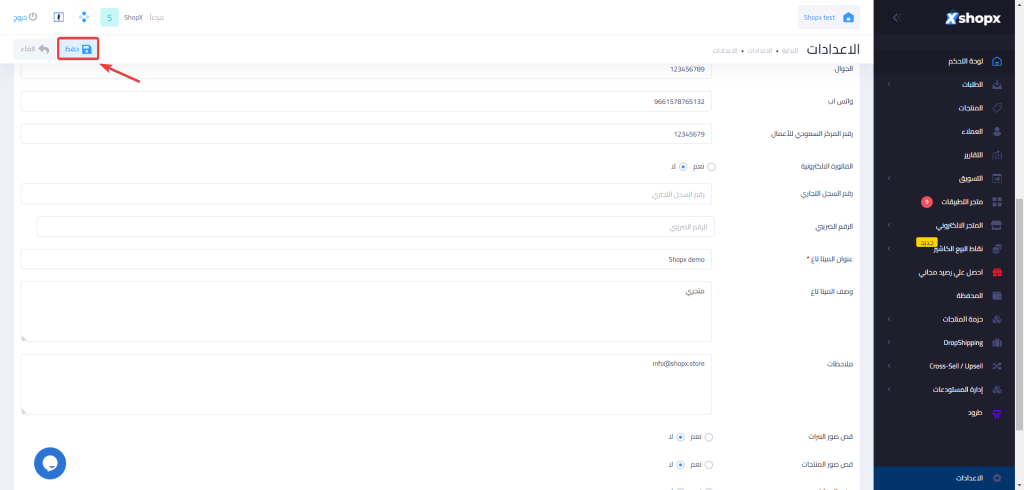Click the Facebook icon in top bar

[x=59, y=17]
